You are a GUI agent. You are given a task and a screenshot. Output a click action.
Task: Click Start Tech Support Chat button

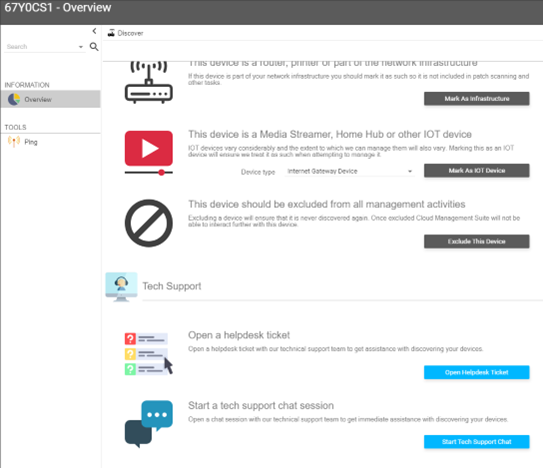[477, 442]
